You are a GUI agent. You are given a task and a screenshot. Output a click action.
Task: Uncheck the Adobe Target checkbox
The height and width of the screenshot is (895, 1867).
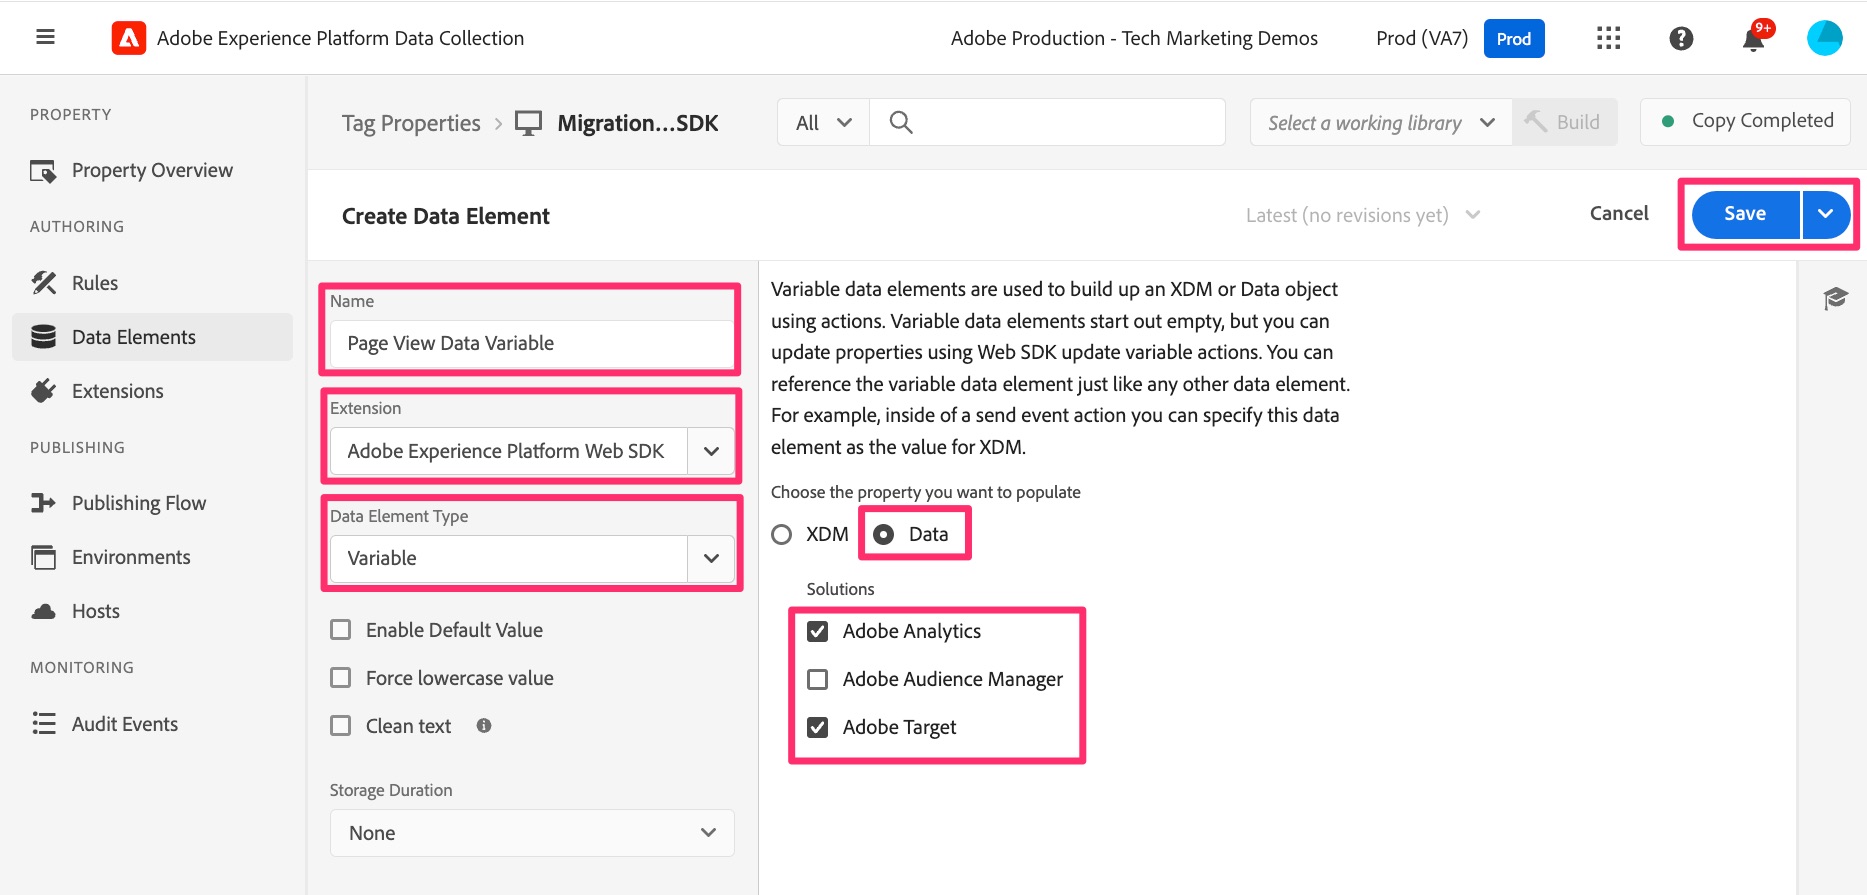click(x=818, y=728)
